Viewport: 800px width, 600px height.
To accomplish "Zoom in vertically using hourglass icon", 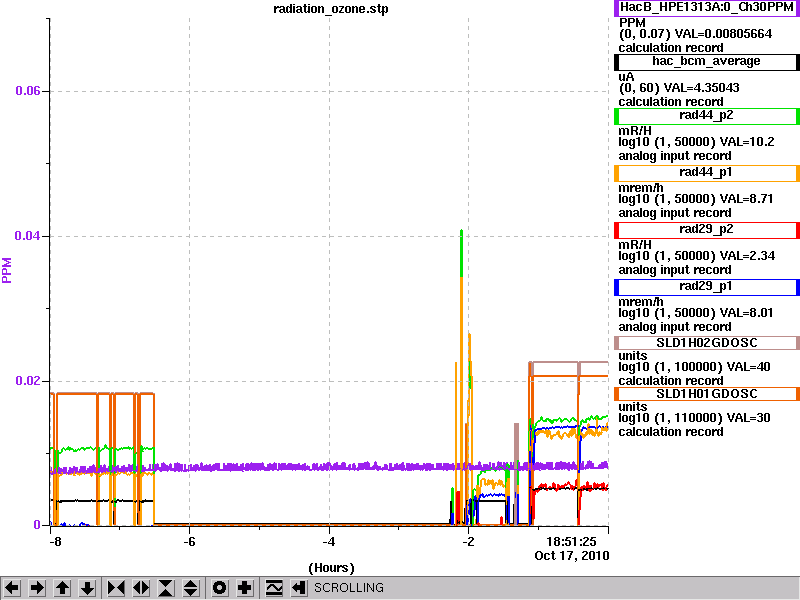I will click(166, 588).
